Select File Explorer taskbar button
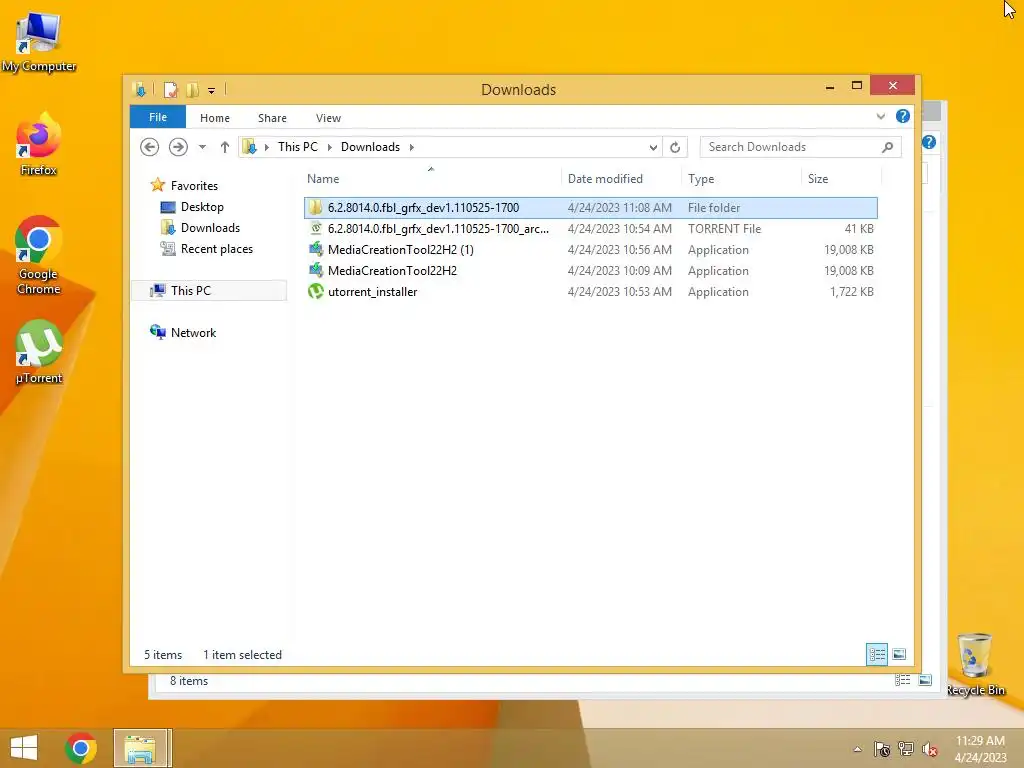Image resolution: width=1024 pixels, height=768 pixels. click(x=140, y=748)
